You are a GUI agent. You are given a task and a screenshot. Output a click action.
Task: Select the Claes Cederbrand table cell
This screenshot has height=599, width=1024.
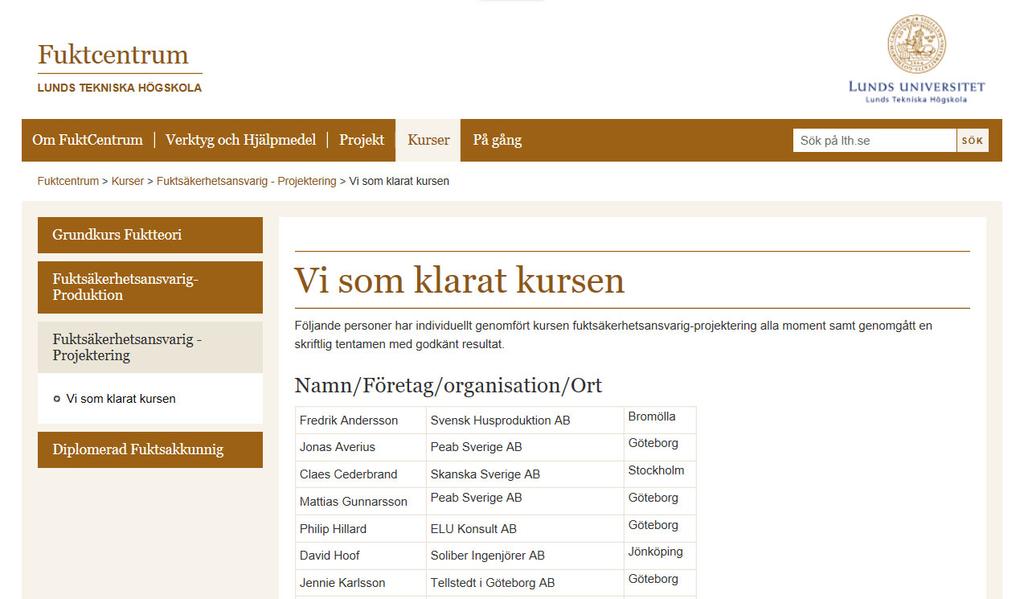click(x=360, y=474)
